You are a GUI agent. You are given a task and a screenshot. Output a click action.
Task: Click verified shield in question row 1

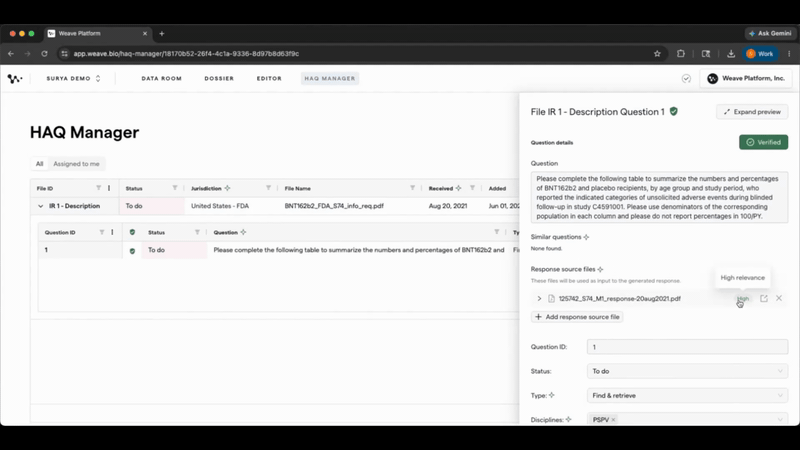pyautogui.click(x=132, y=251)
